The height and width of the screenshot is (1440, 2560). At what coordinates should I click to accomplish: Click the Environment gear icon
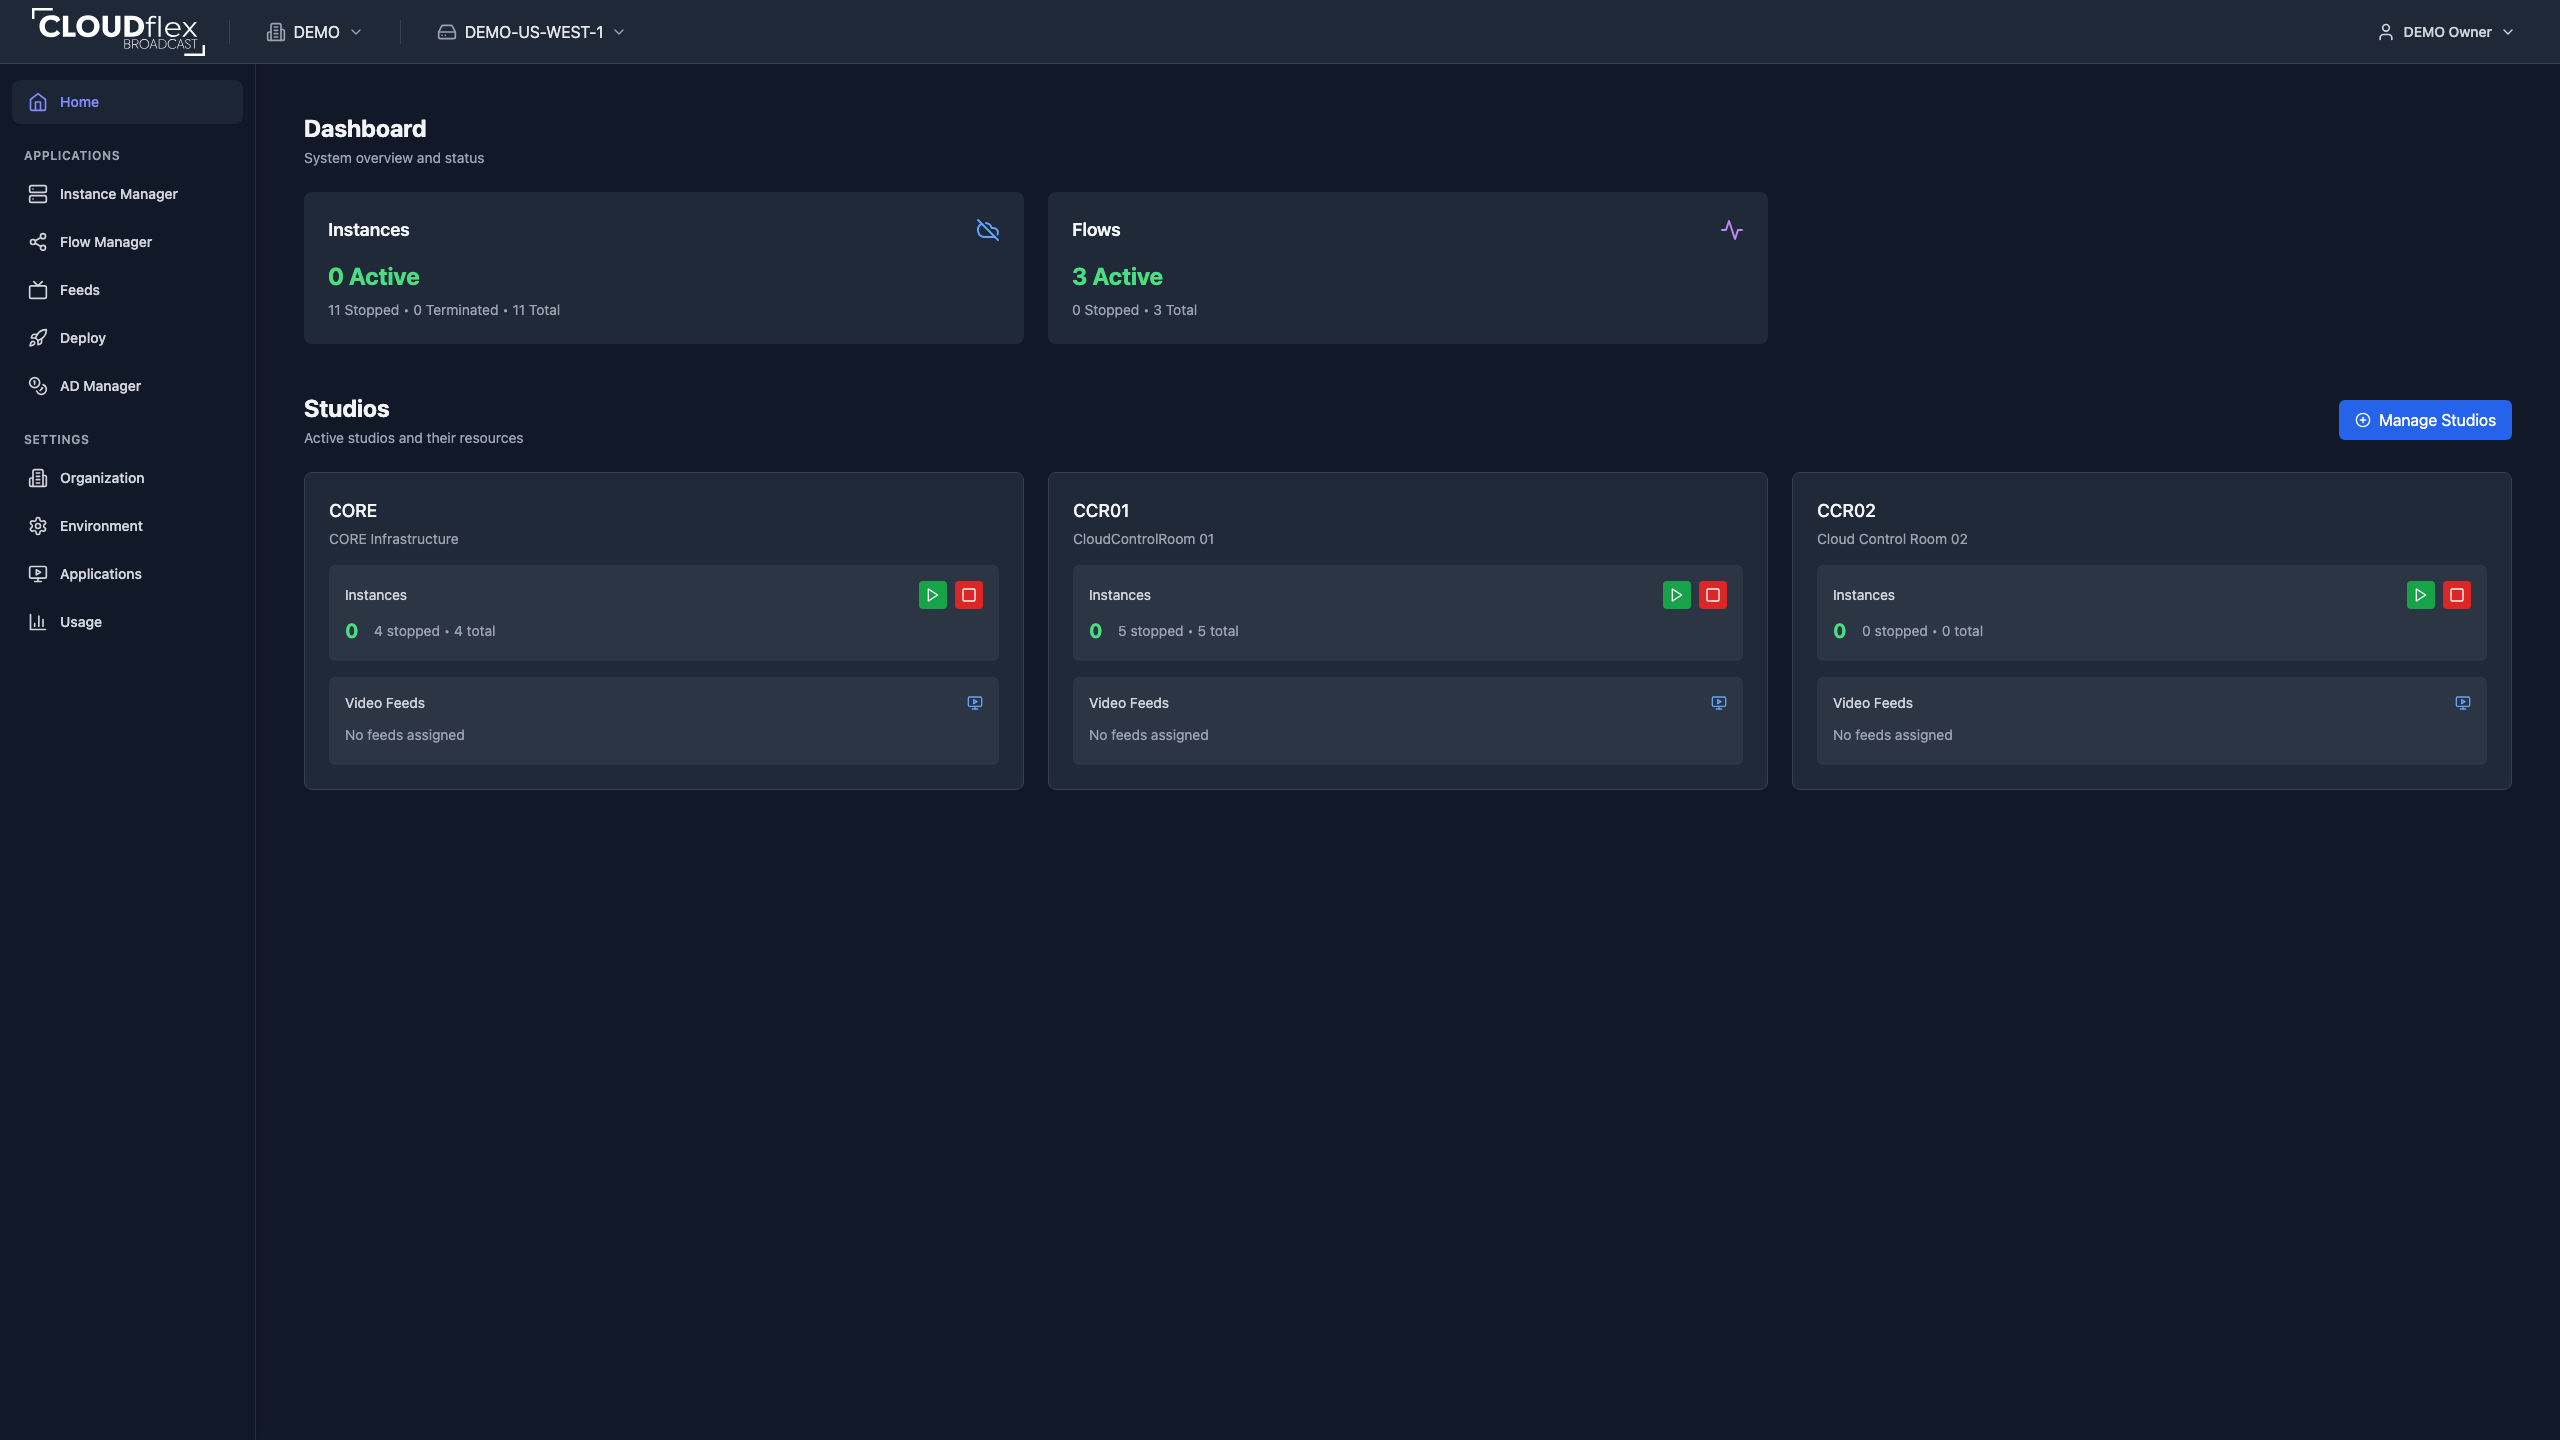tap(38, 526)
